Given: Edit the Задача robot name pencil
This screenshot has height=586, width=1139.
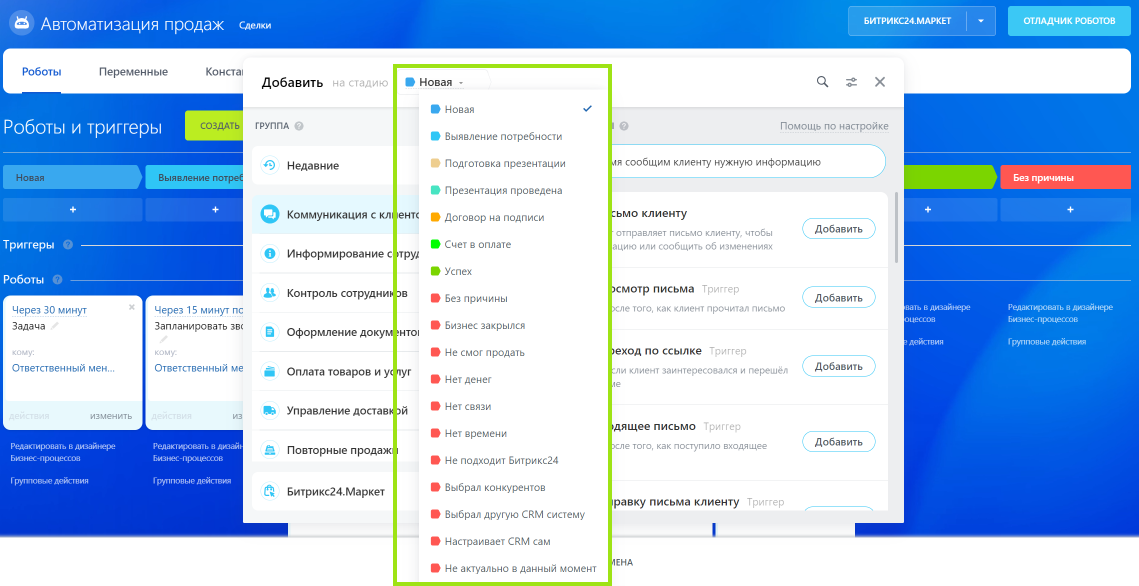Looking at the screenshot, I should tap(54, 326).
